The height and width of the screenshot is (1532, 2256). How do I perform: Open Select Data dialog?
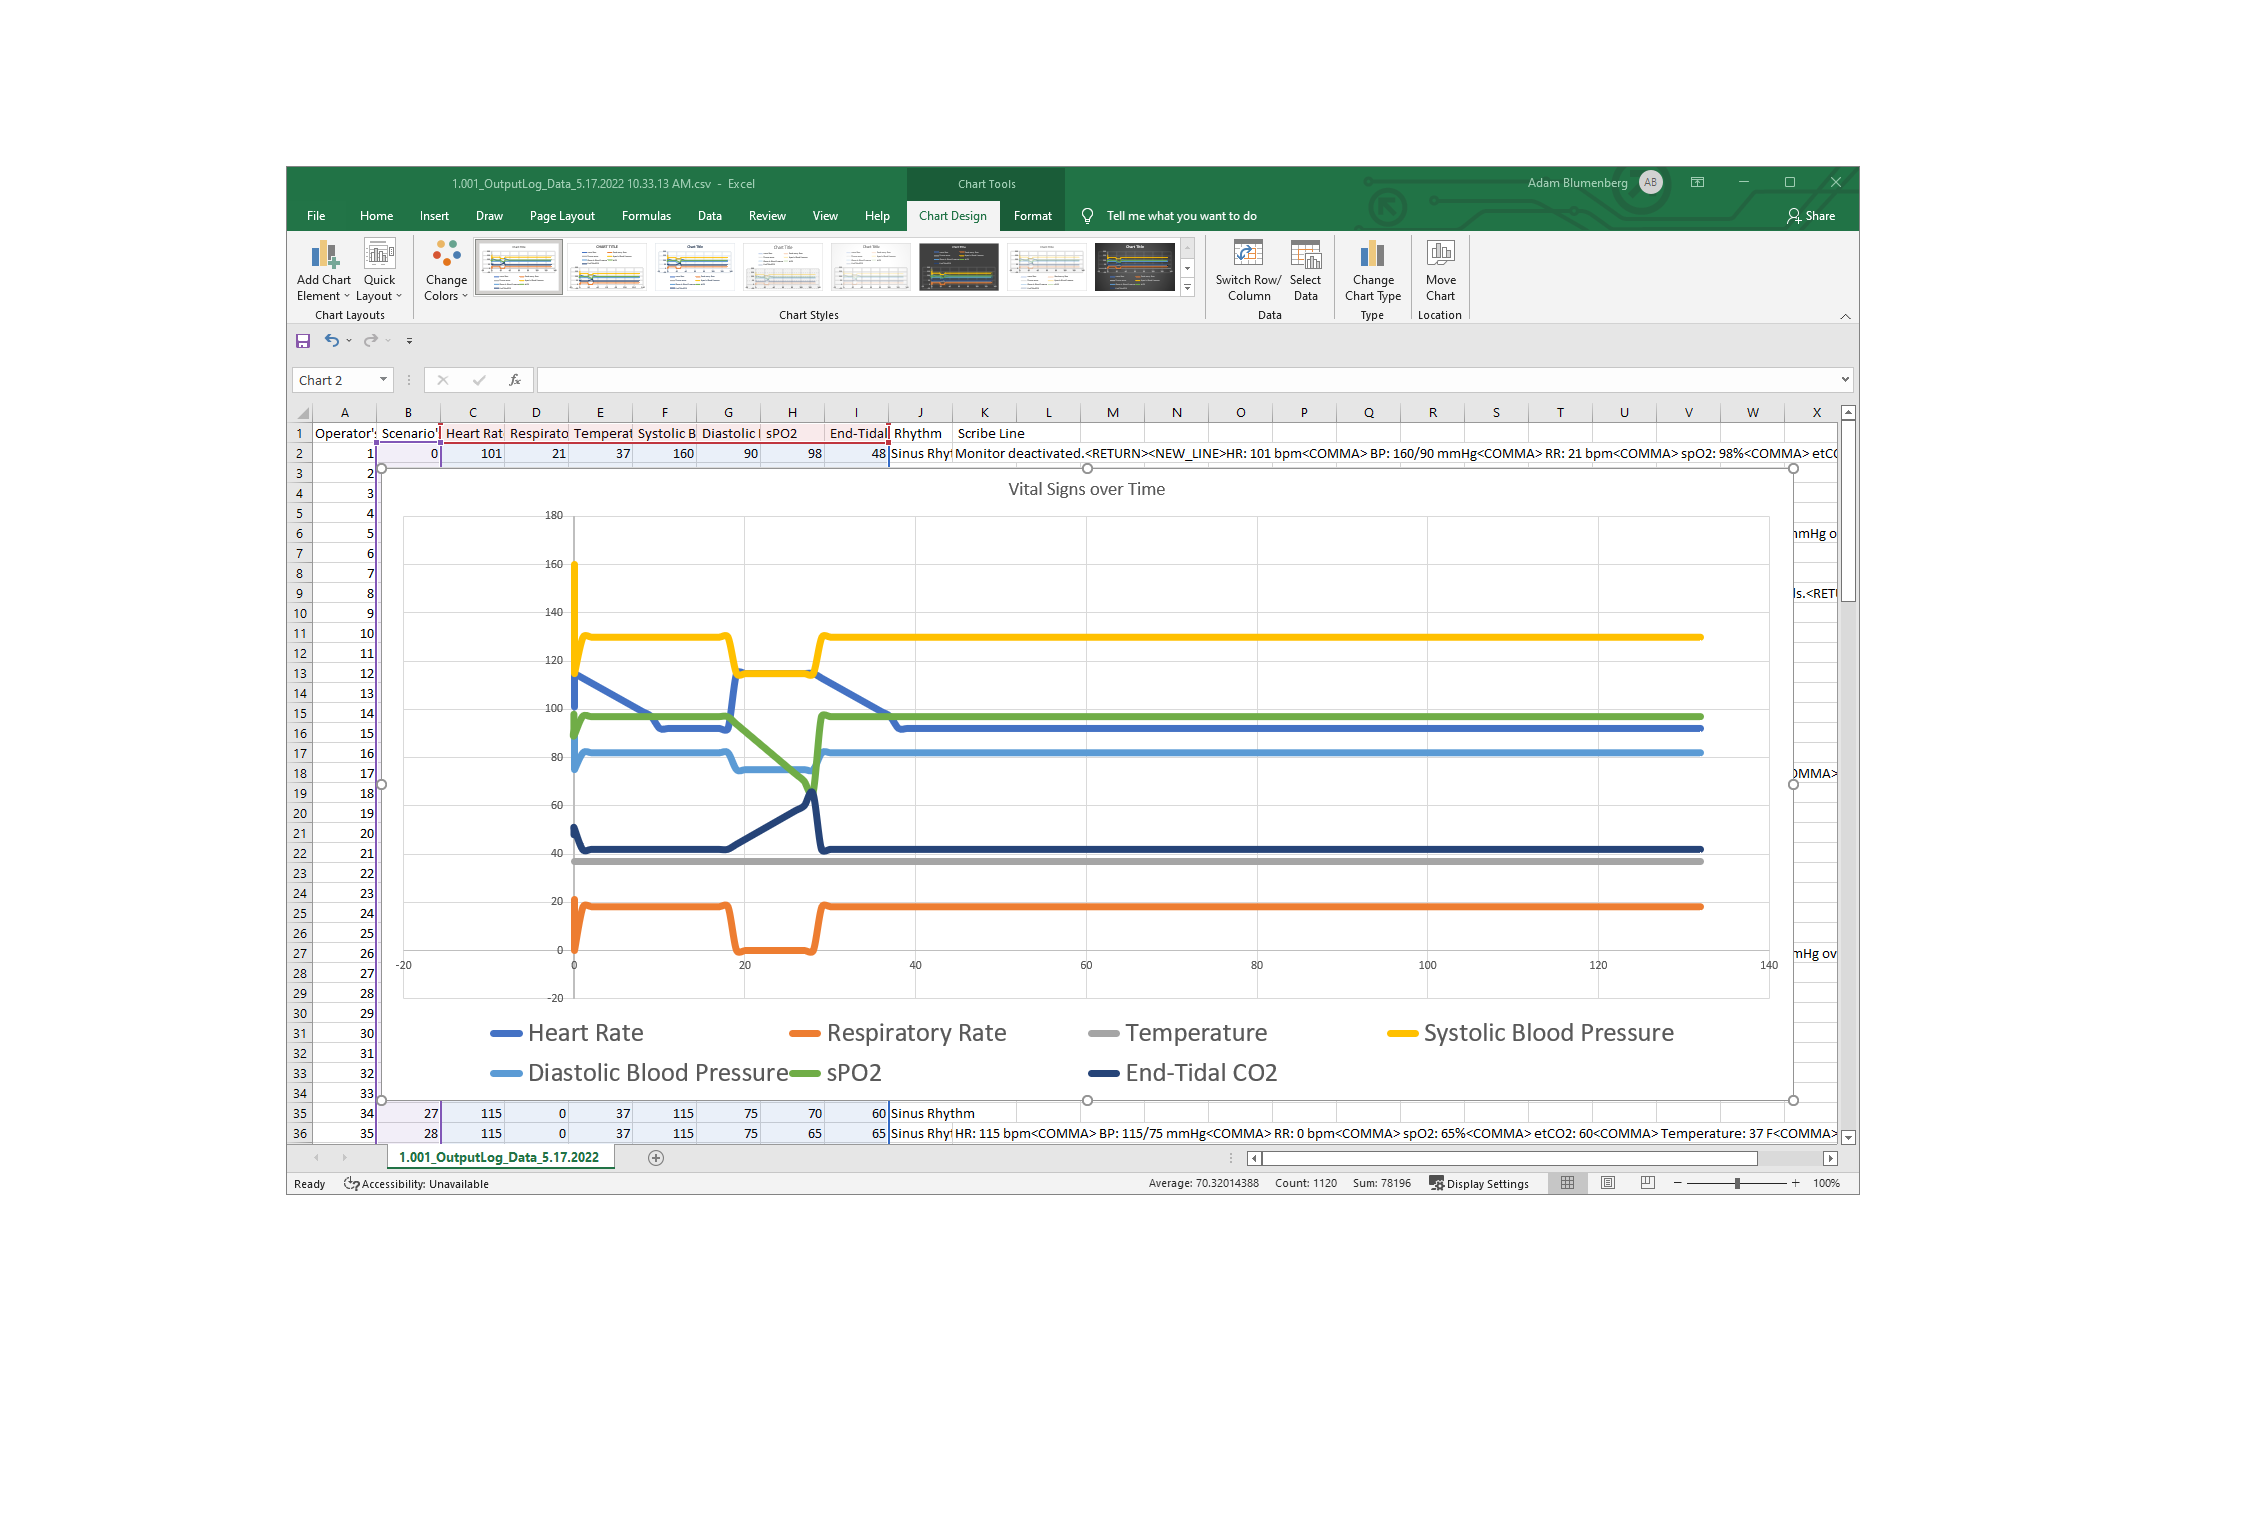pos(1305,254)
